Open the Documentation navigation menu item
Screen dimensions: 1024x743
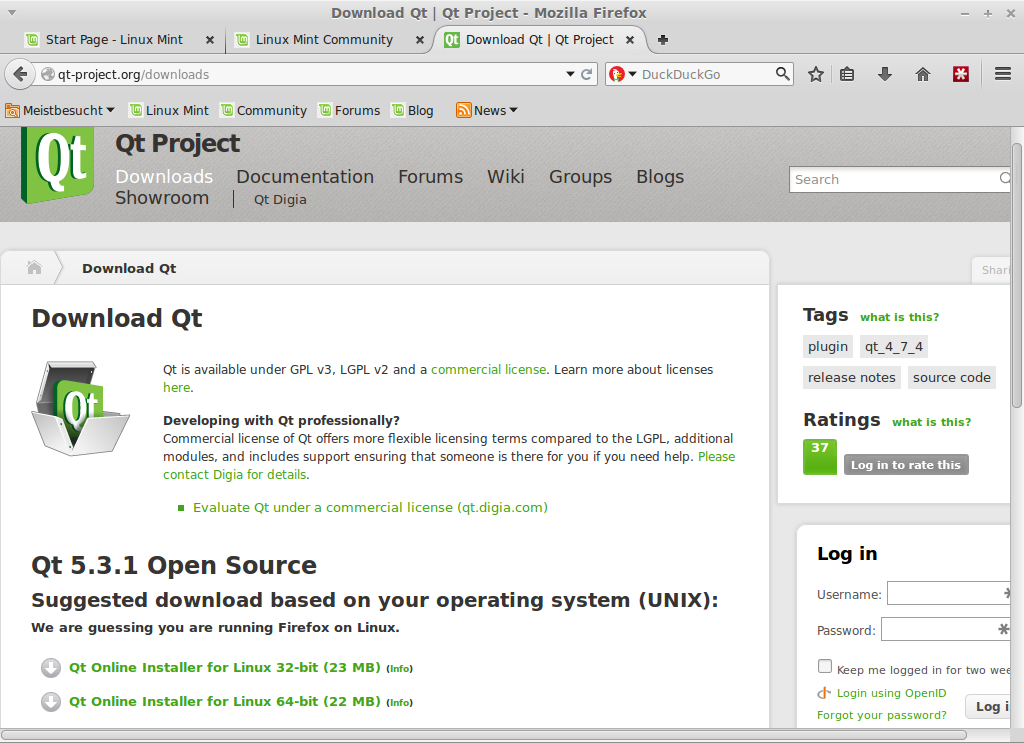(x=305, y=177)
